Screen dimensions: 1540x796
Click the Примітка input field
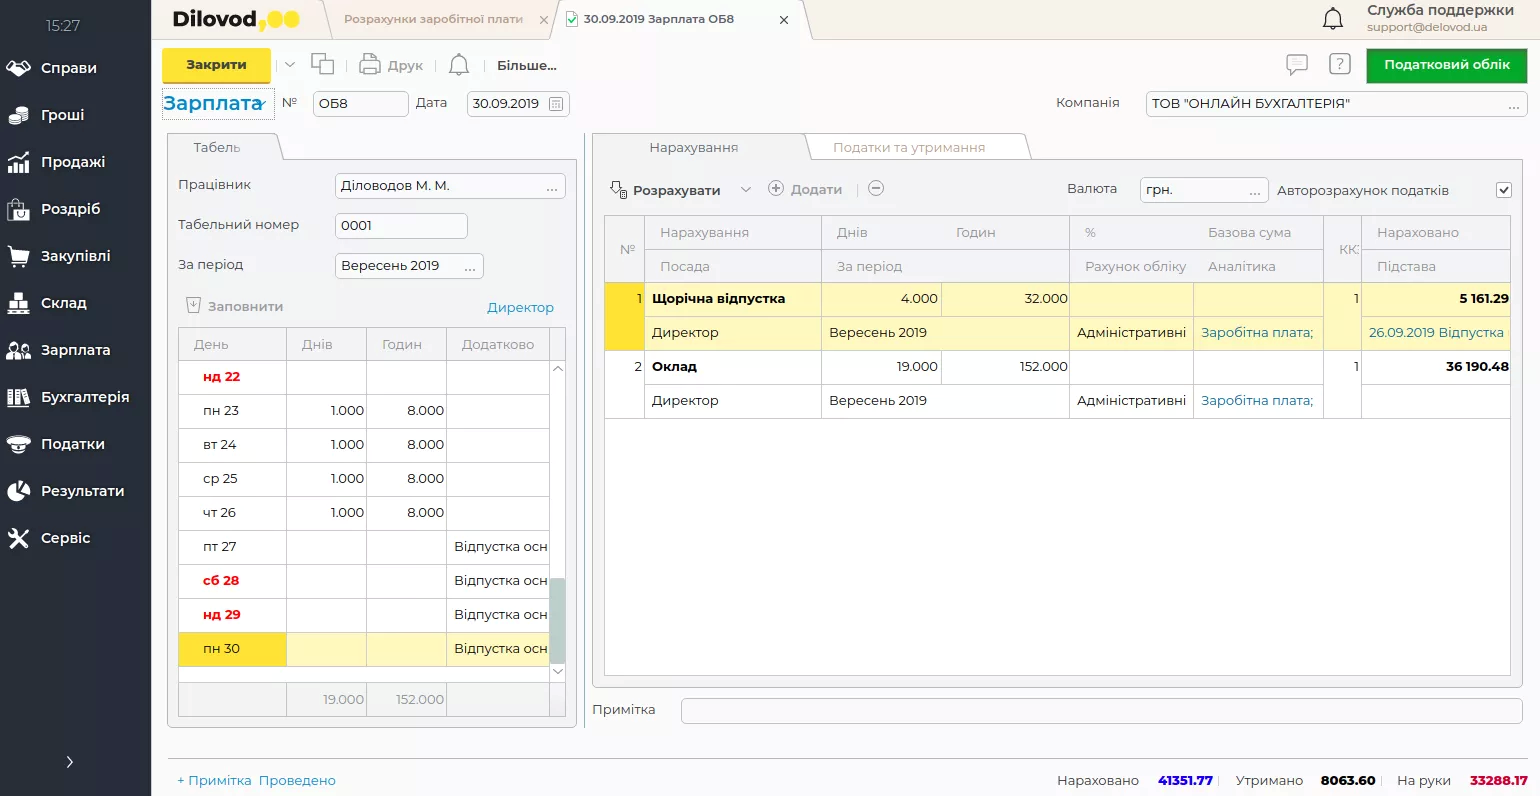tap(1100, 710)
